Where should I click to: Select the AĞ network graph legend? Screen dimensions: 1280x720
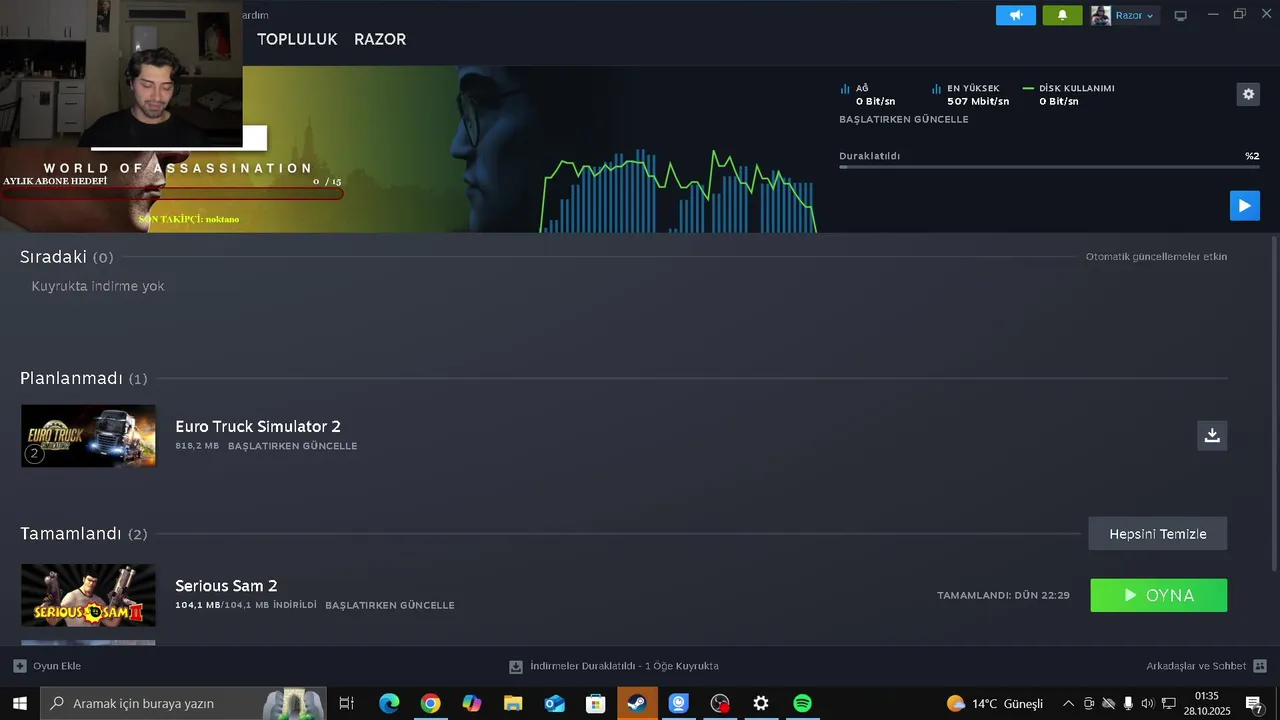tap(867, 95)
